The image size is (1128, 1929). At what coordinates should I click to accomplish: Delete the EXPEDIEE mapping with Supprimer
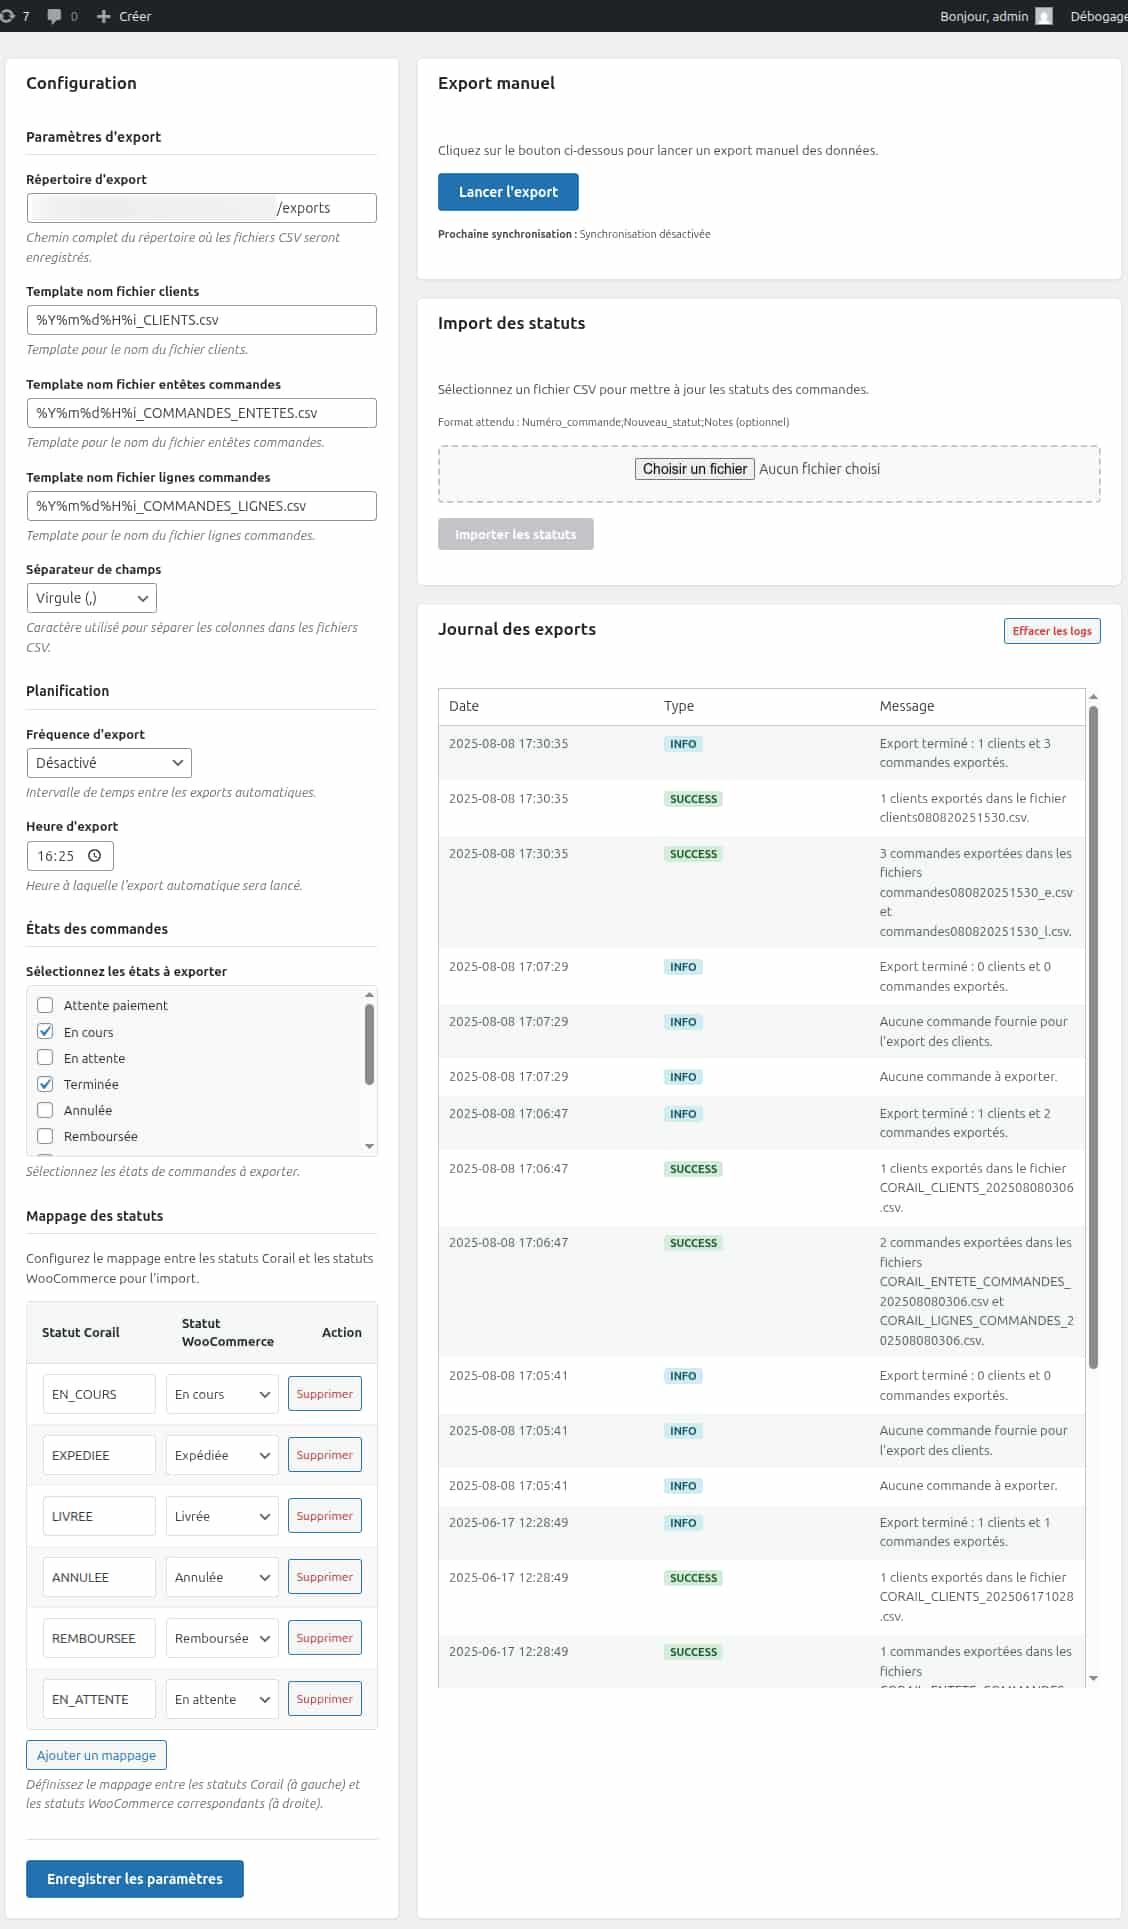pos(324,1455)
